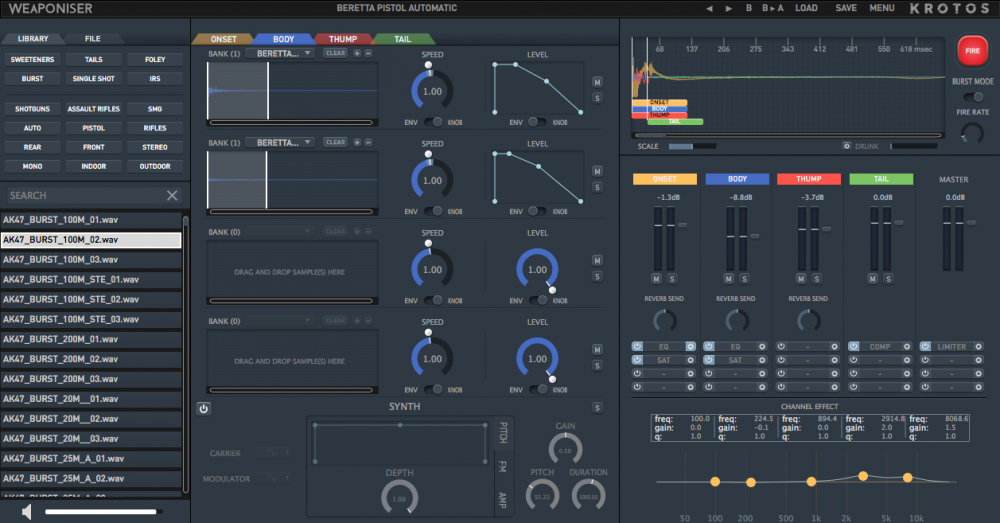Toggle the BURST MODE switch
1000x523 pixels.
click(x=973, y=97)
